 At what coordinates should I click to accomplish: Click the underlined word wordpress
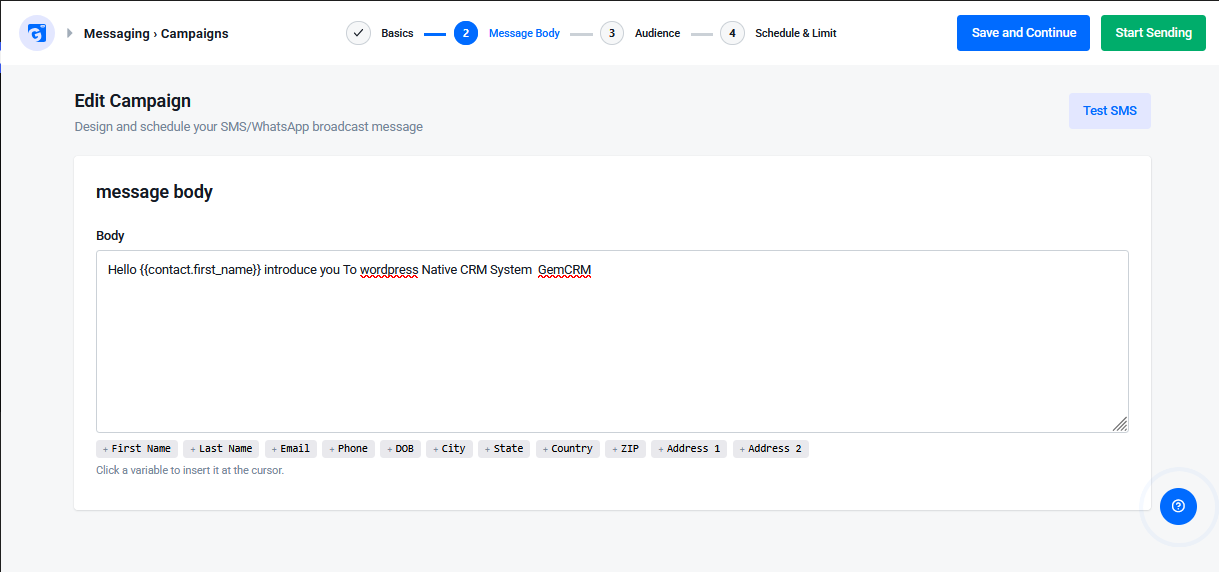click(x=389, y=270)
